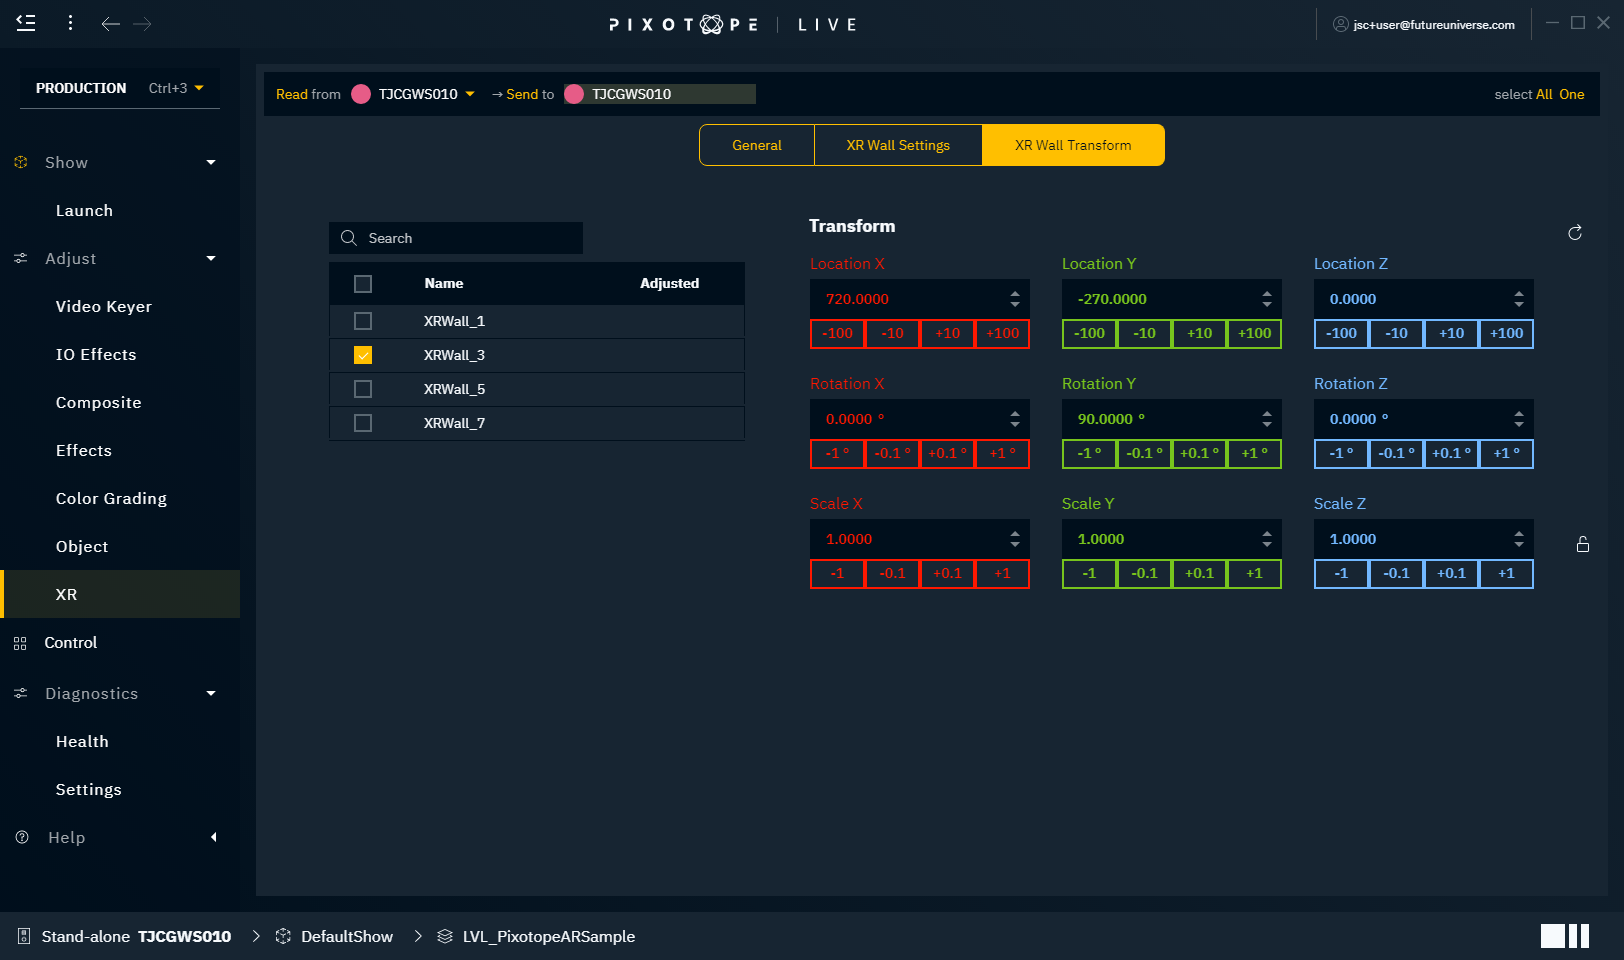Toggle the scale lock icon
The height and width of the screenshot is (960, 1624).
1583,544
